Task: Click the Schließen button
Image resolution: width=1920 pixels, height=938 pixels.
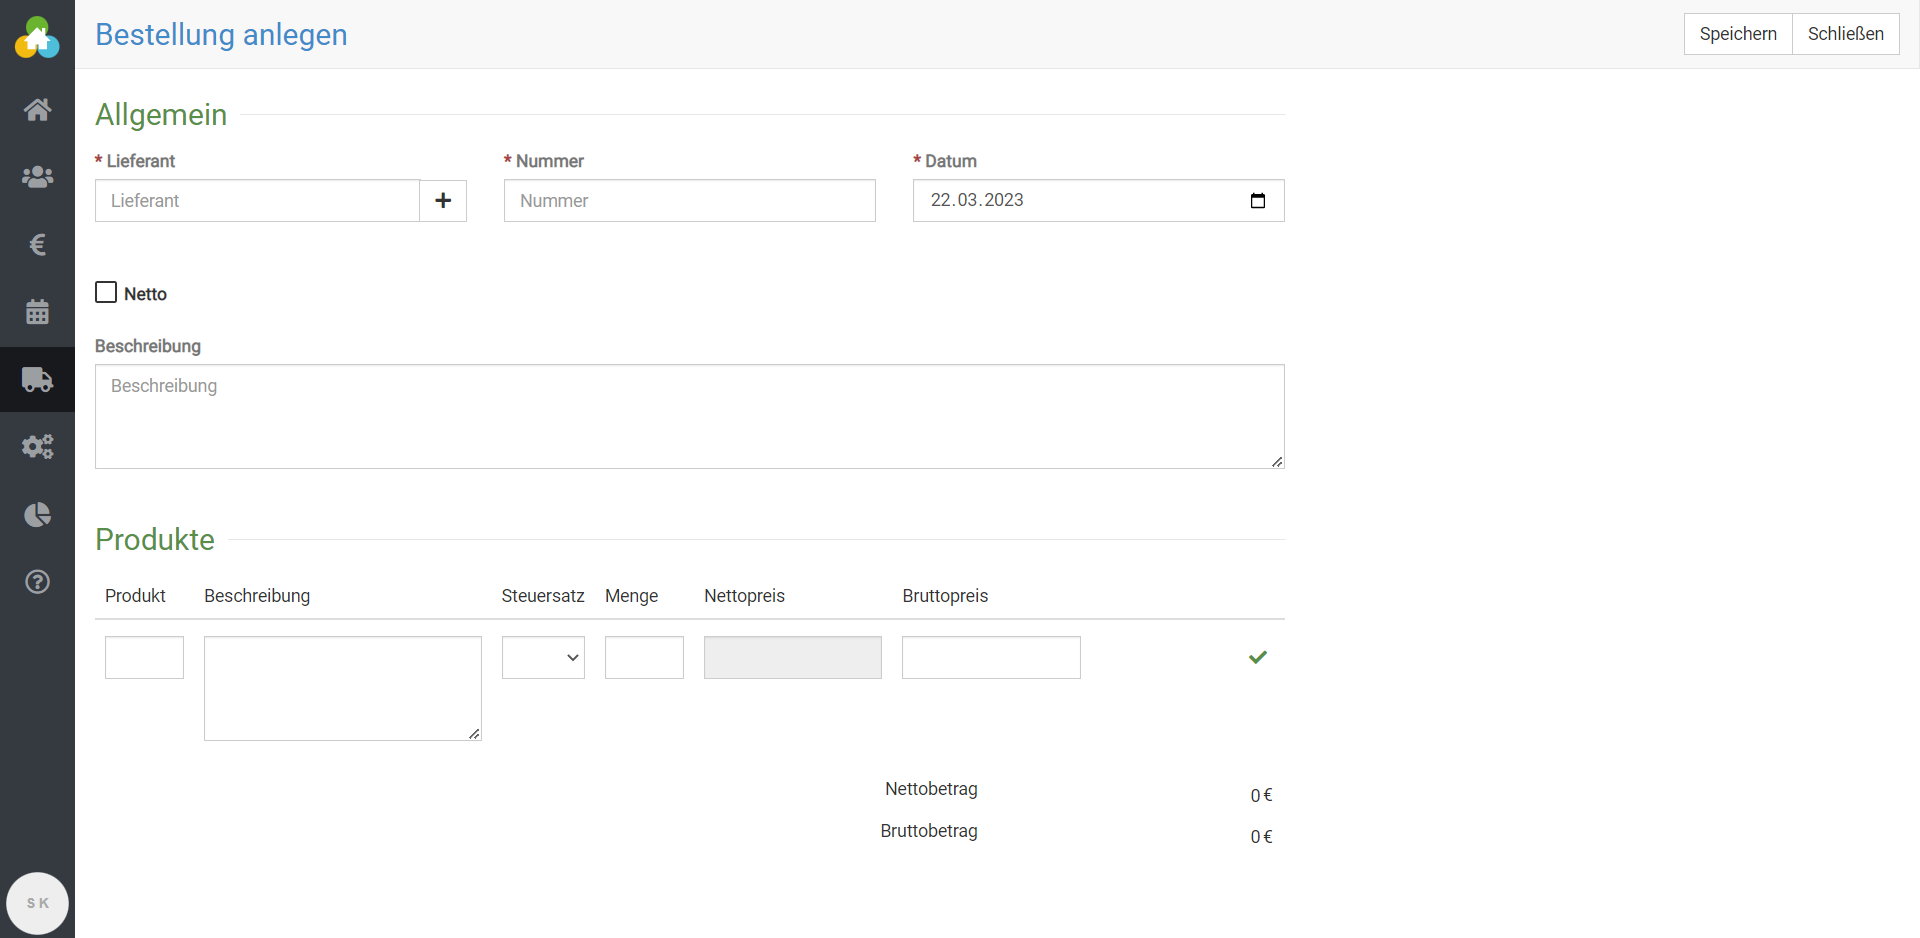Action: 1845,34
